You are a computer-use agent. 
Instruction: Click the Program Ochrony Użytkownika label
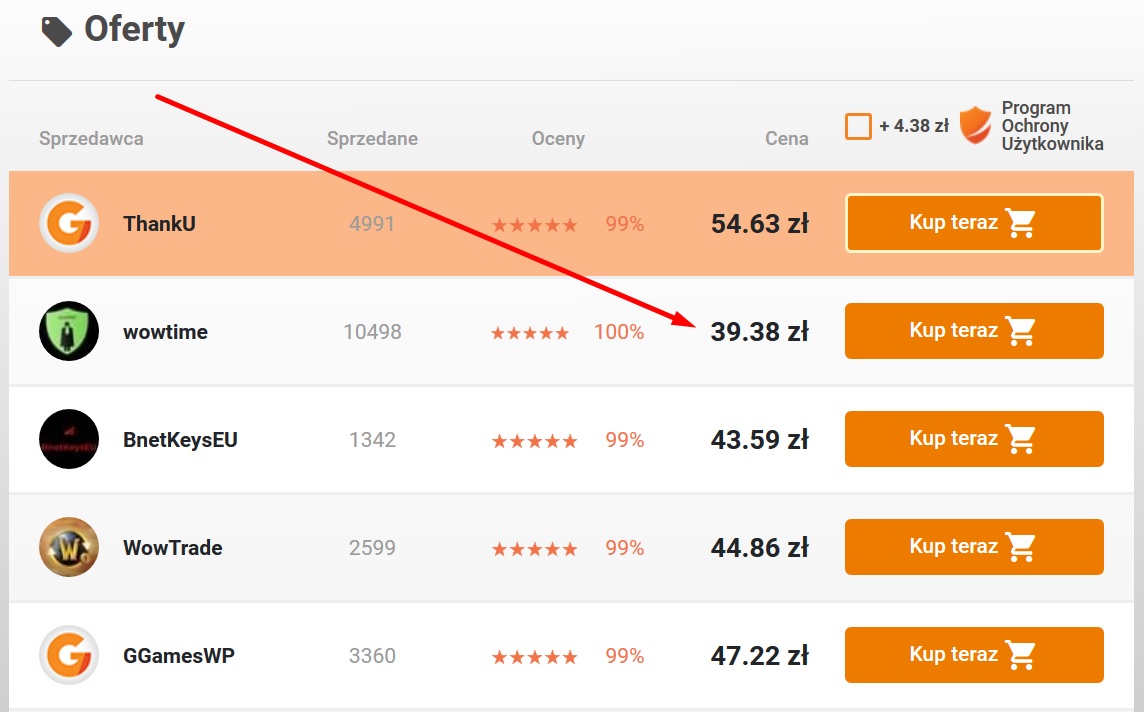(x=1052, y=125)
